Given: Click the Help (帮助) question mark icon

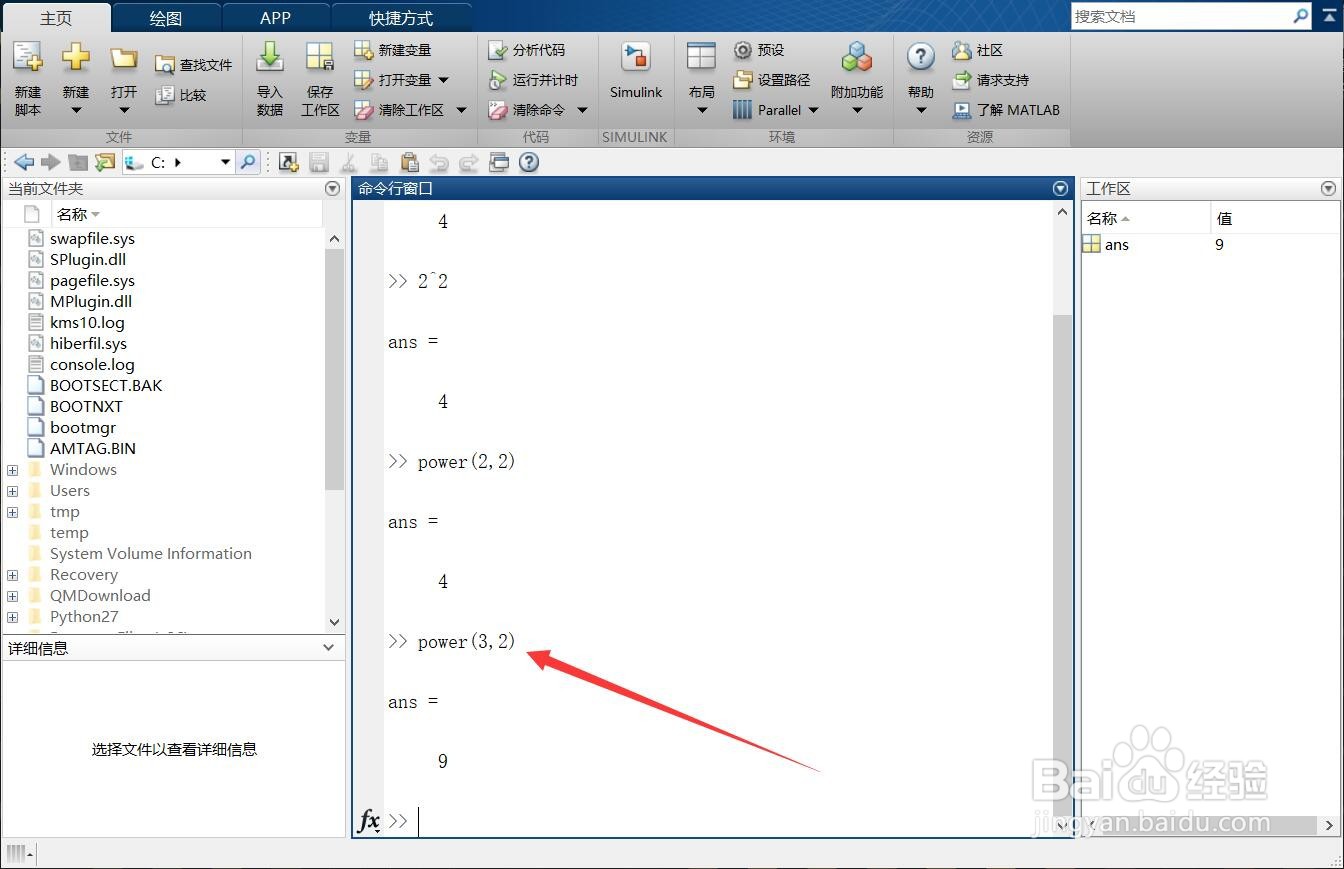Looking at the screenshot, I should pyautogui.click(x=921, y=58).
